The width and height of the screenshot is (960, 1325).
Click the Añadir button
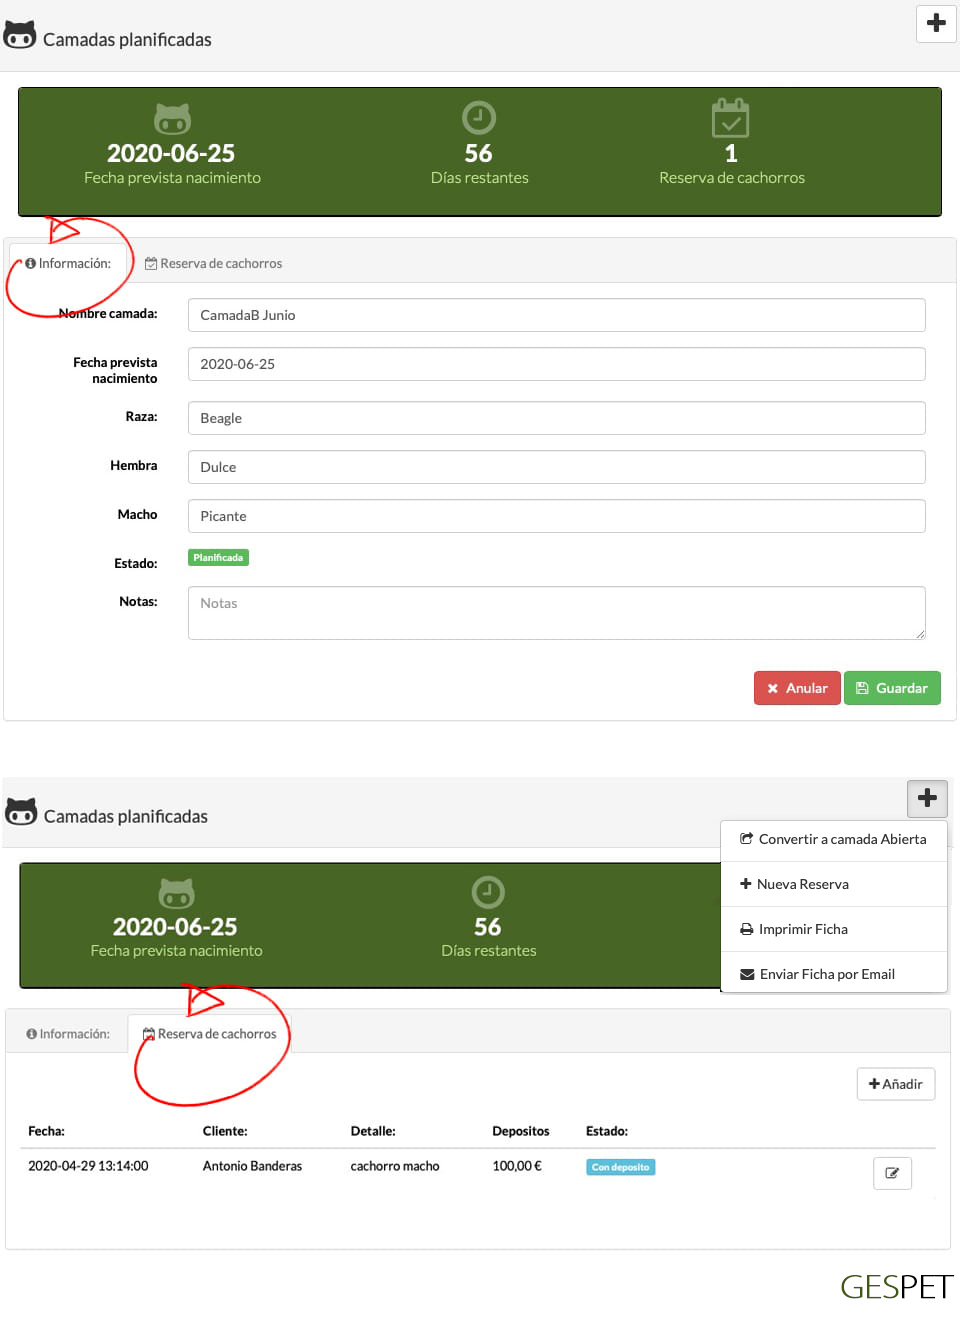(895, 1084)
